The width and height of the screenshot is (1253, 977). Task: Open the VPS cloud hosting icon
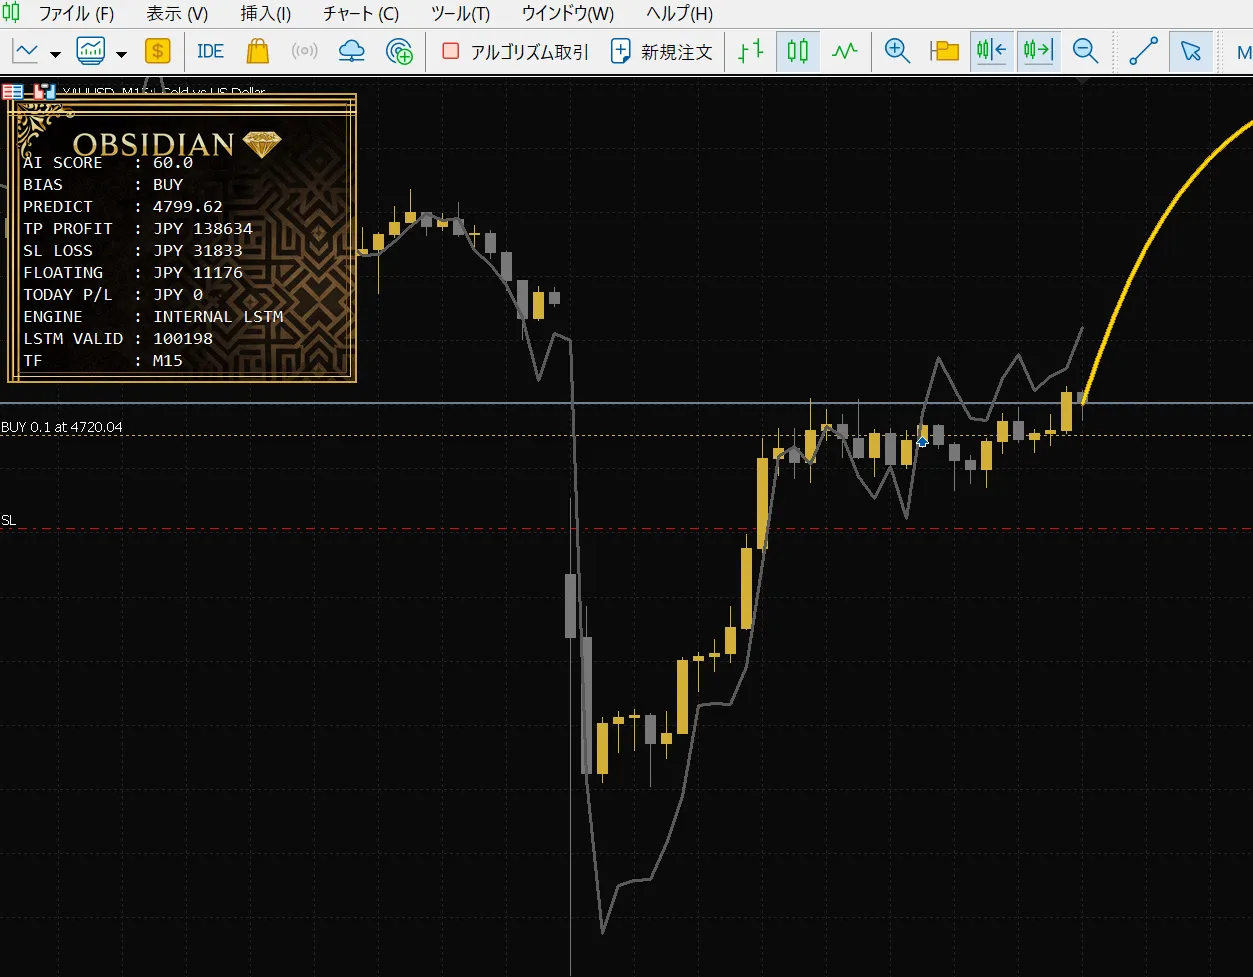coord(352,52)
